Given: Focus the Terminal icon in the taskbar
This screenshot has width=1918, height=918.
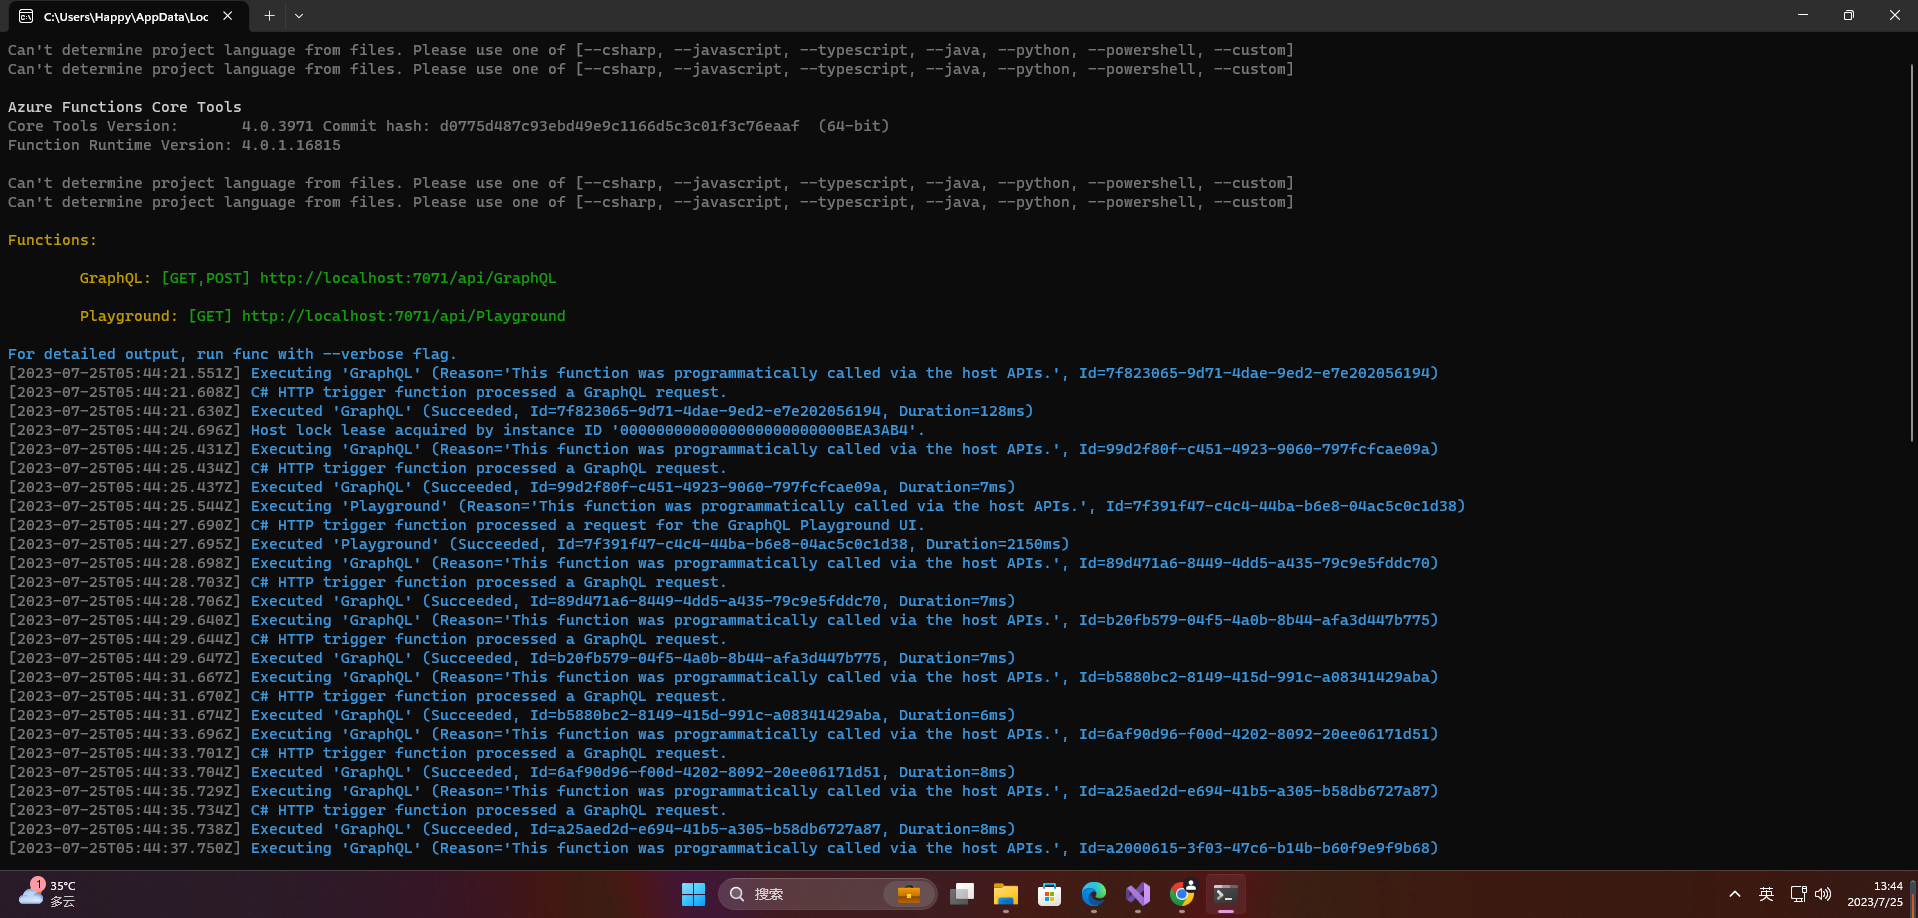Looking at the screenshot, I should point(1226,894).
